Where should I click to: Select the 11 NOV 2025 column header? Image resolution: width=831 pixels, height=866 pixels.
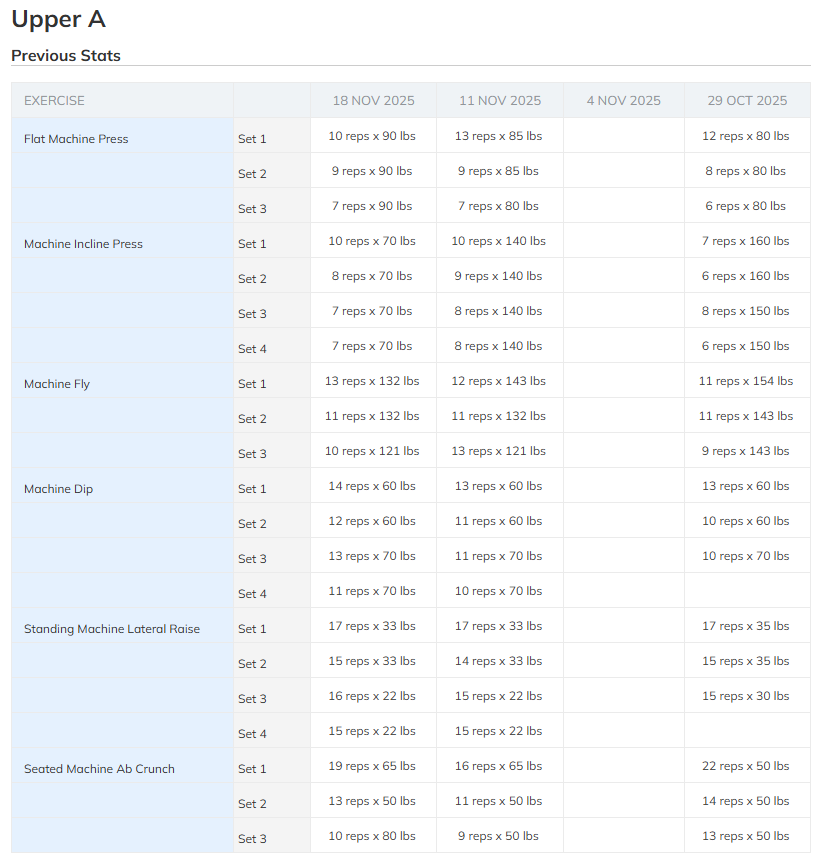pyautogui.click(x=500, y=100)
